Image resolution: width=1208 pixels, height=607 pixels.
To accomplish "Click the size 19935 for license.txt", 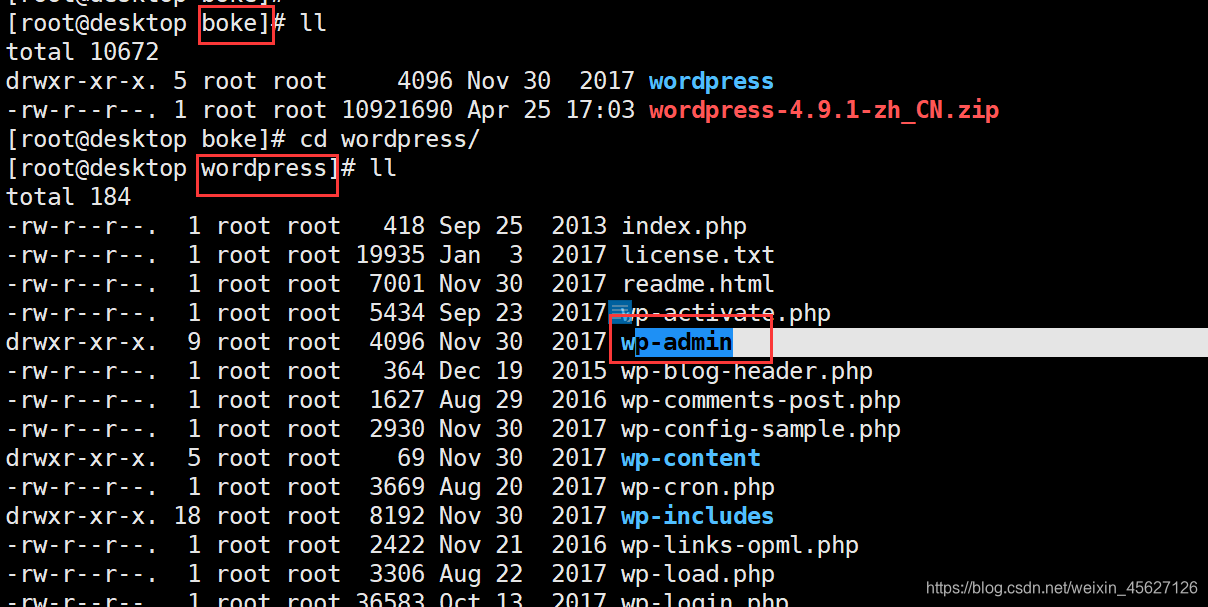I will click(x=390, y=255).
